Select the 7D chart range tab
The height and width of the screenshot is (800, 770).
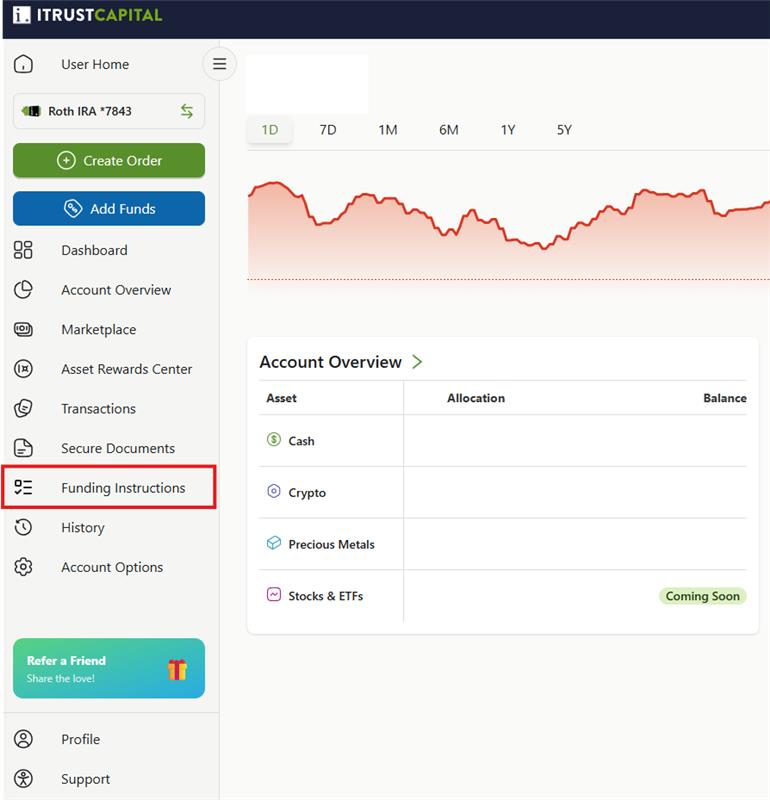[x=328, y=130]
